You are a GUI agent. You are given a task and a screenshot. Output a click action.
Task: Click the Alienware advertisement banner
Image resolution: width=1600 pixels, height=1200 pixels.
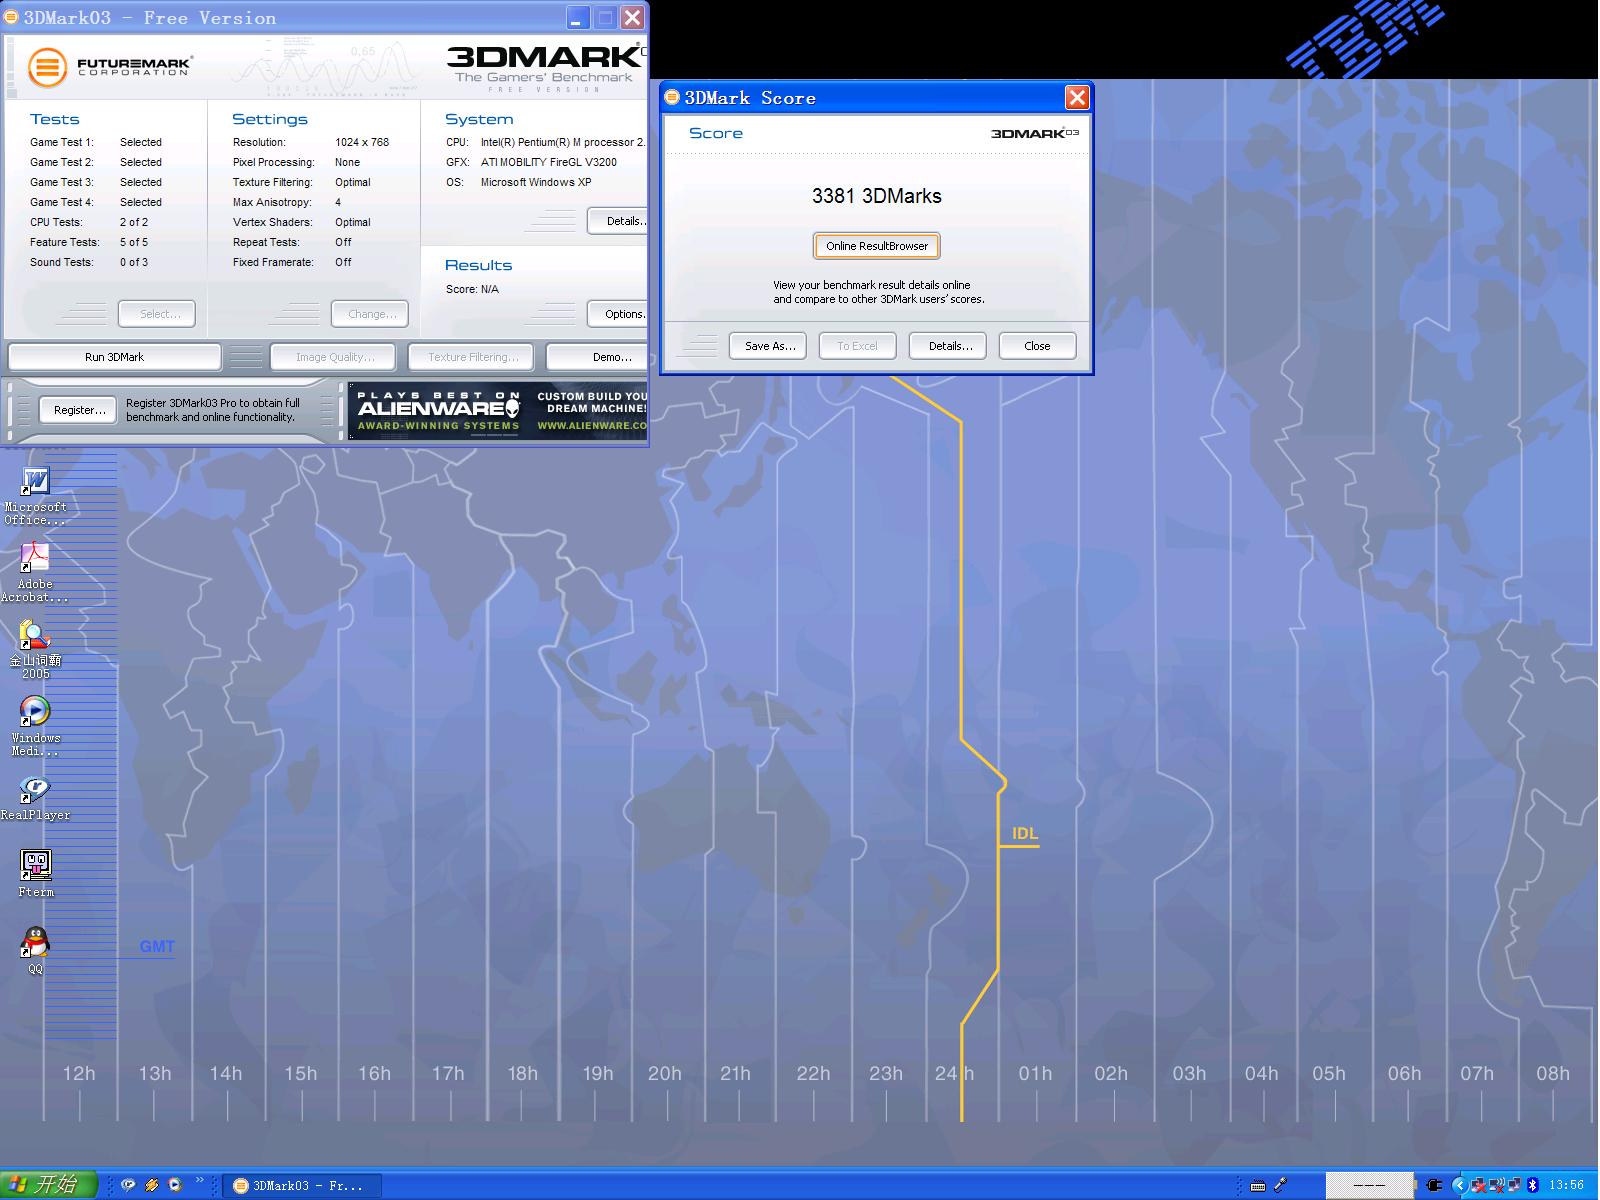tap(498, 411)
